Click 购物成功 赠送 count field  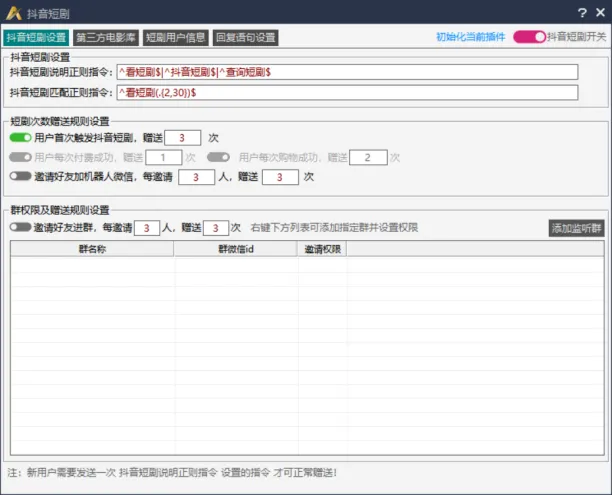coord(368,157)
